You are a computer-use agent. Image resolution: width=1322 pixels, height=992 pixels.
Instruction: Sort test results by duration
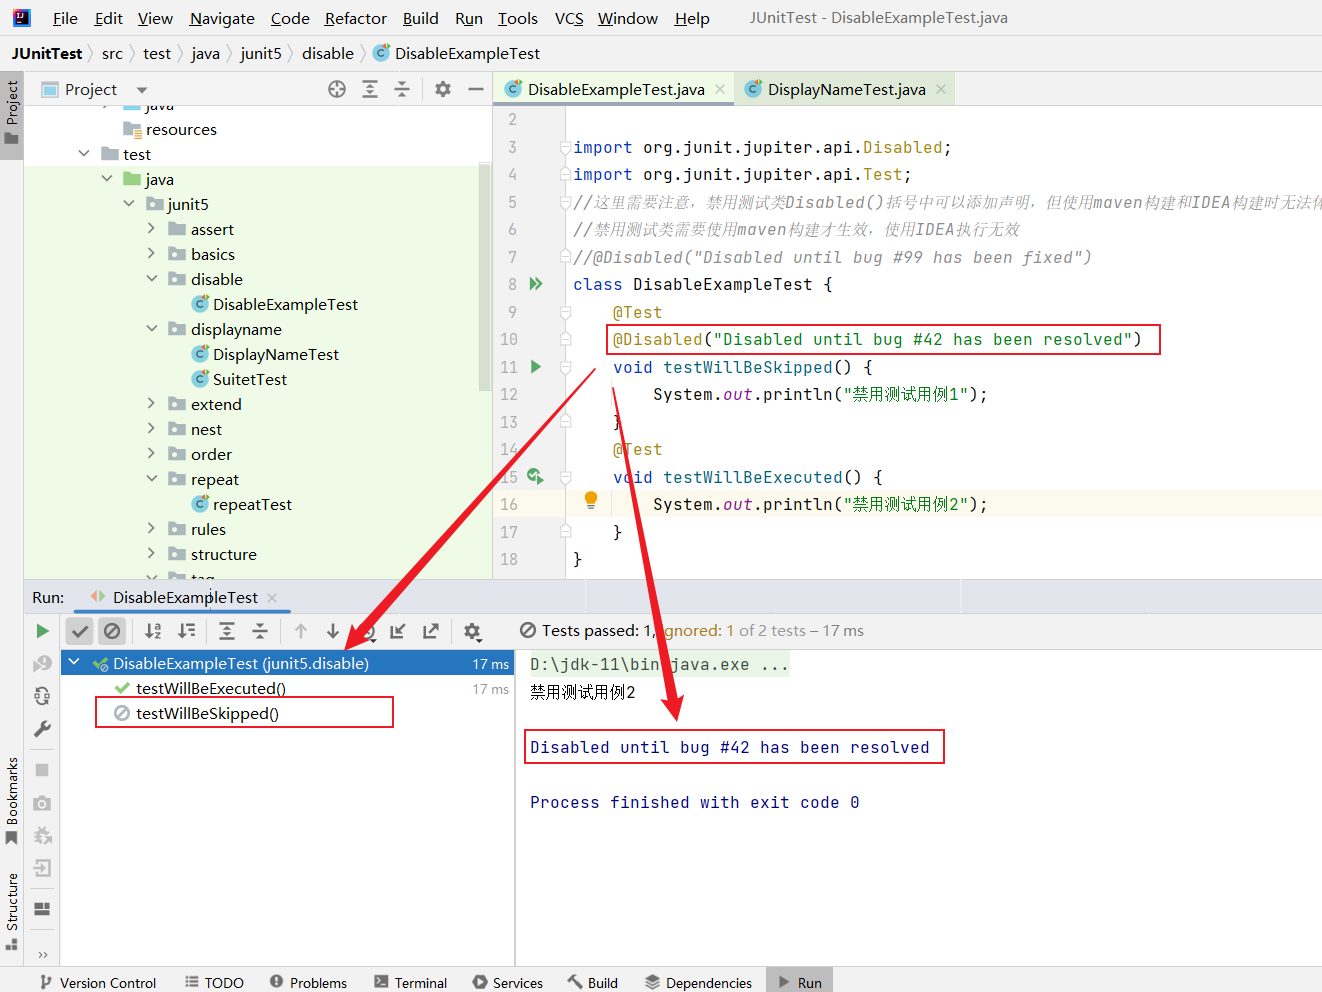[x=187, y=631]
